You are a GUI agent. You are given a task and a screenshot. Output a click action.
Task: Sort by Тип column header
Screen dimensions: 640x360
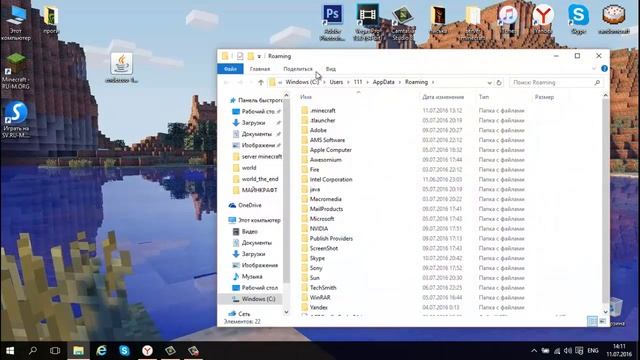484,97
